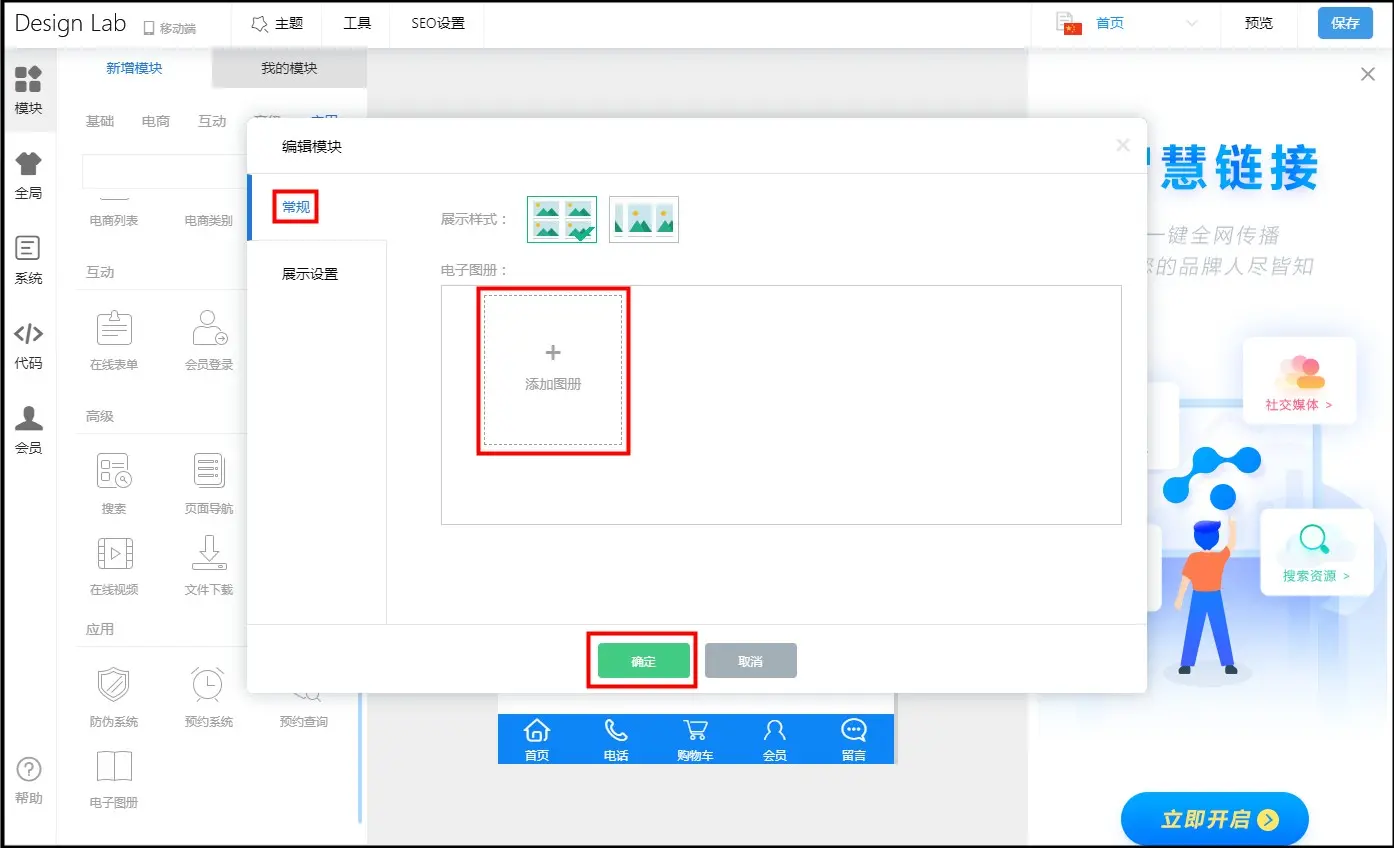Open the 模块 panel in left sidebar

coord(28,90)
